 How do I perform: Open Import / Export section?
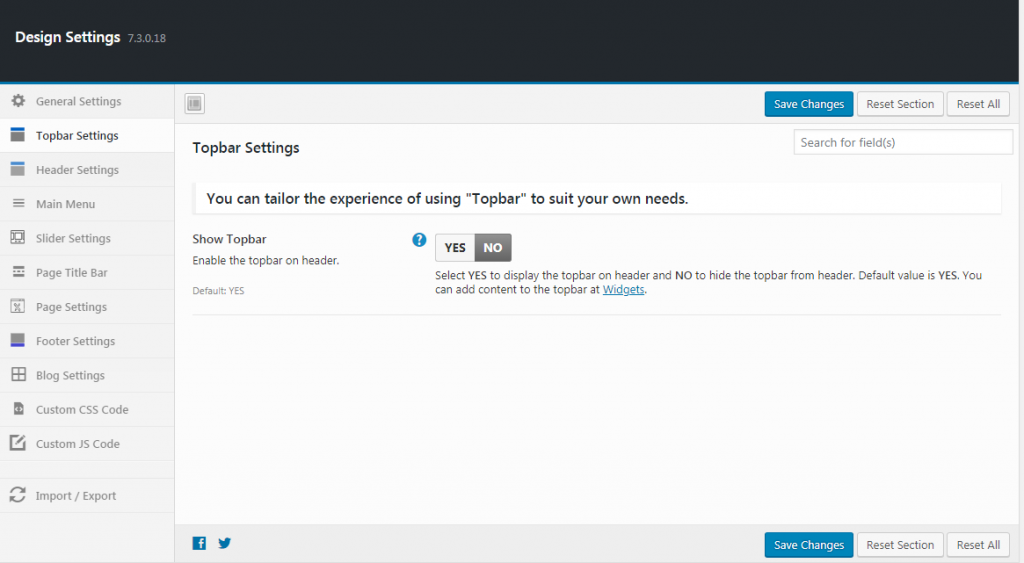tap(87, 496)
